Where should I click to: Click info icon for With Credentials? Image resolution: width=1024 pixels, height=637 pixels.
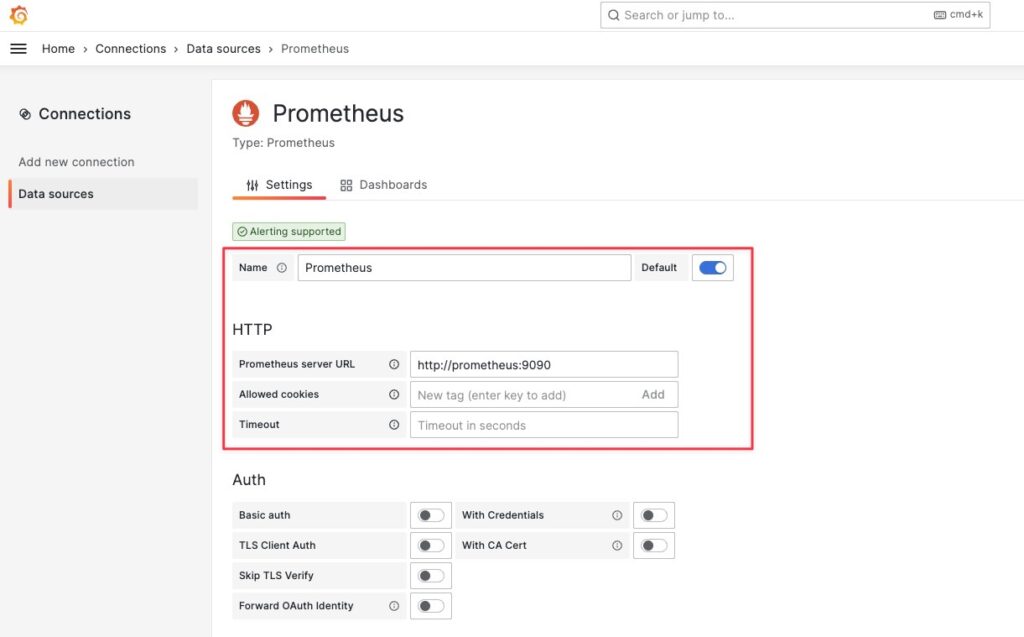click(617, 515)
